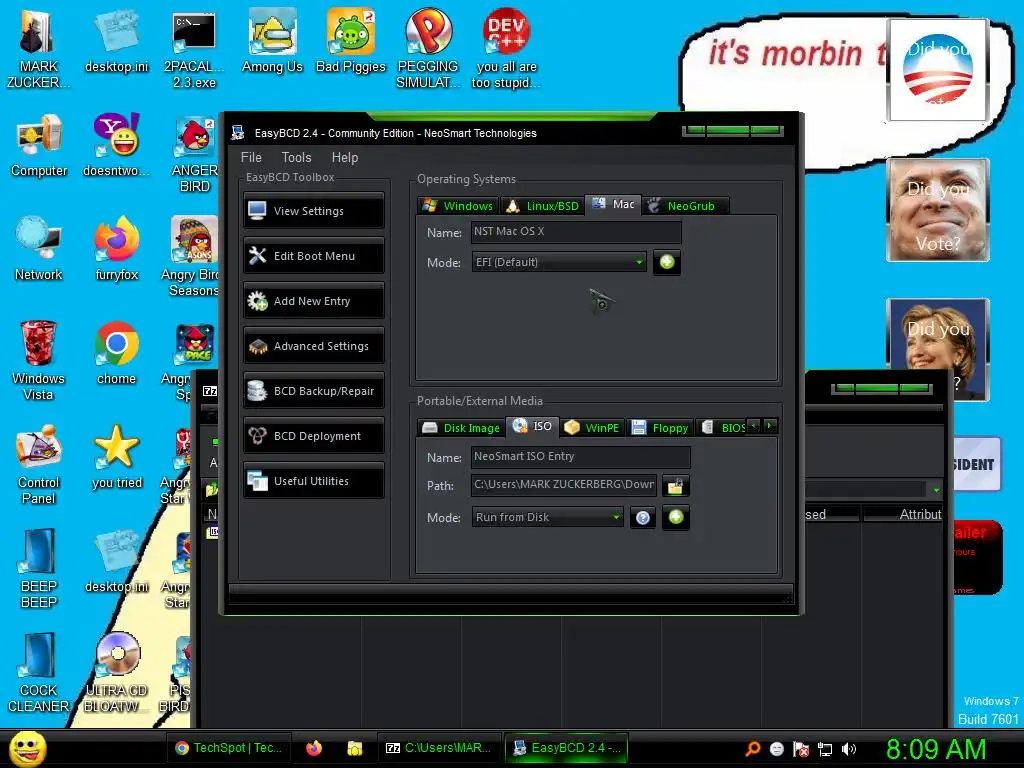Select the ISO tab
Image resolution: width=1024 pixels, height=768 pixels.
(533, 426)
